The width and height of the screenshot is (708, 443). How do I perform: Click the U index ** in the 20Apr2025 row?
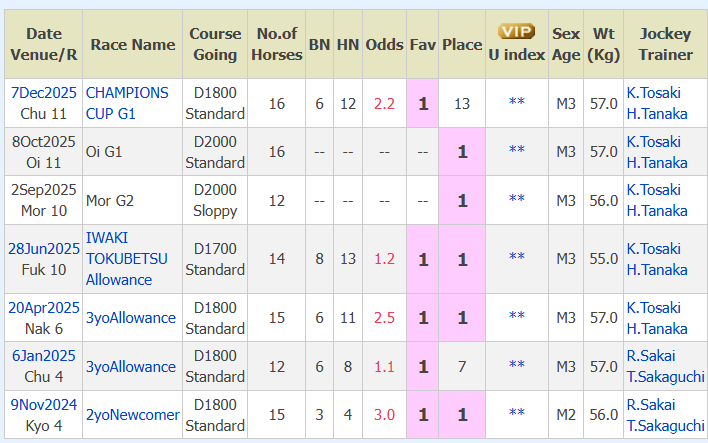pos(517,316)
